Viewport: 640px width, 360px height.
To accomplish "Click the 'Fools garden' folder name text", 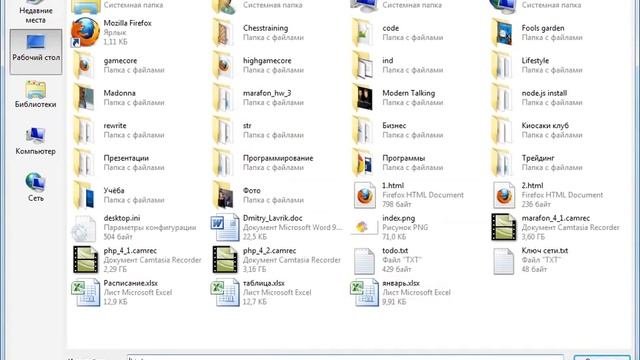I will click(x=543, y=28).
